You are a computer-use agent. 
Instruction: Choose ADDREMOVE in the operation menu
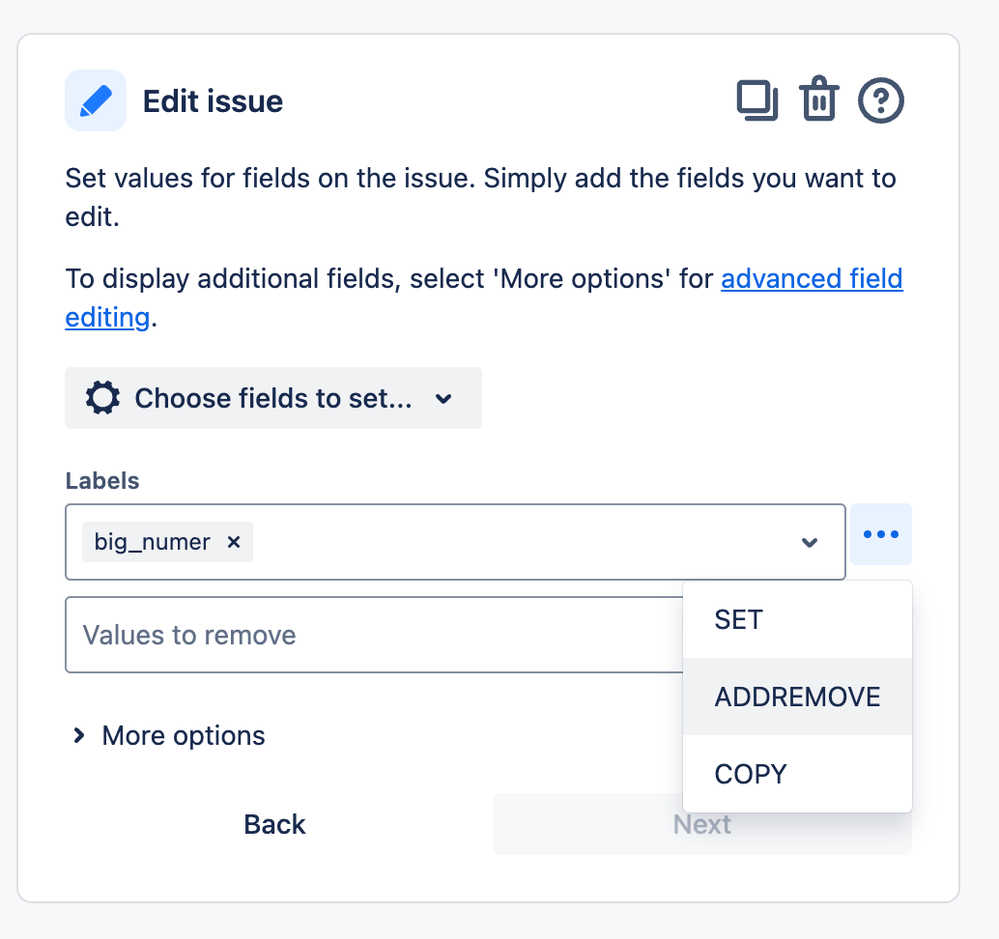click(x=797, y=697)
